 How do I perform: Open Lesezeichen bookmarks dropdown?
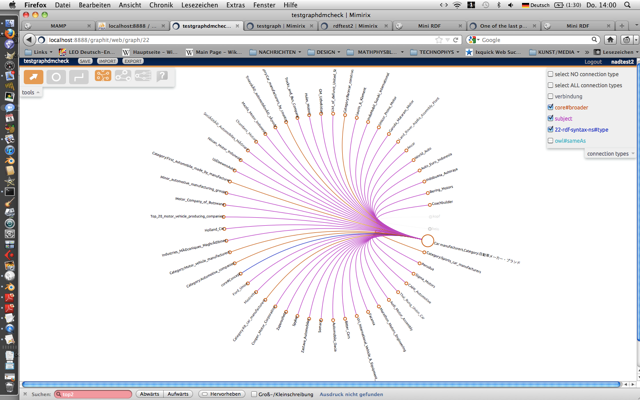(x=616, y=52)
